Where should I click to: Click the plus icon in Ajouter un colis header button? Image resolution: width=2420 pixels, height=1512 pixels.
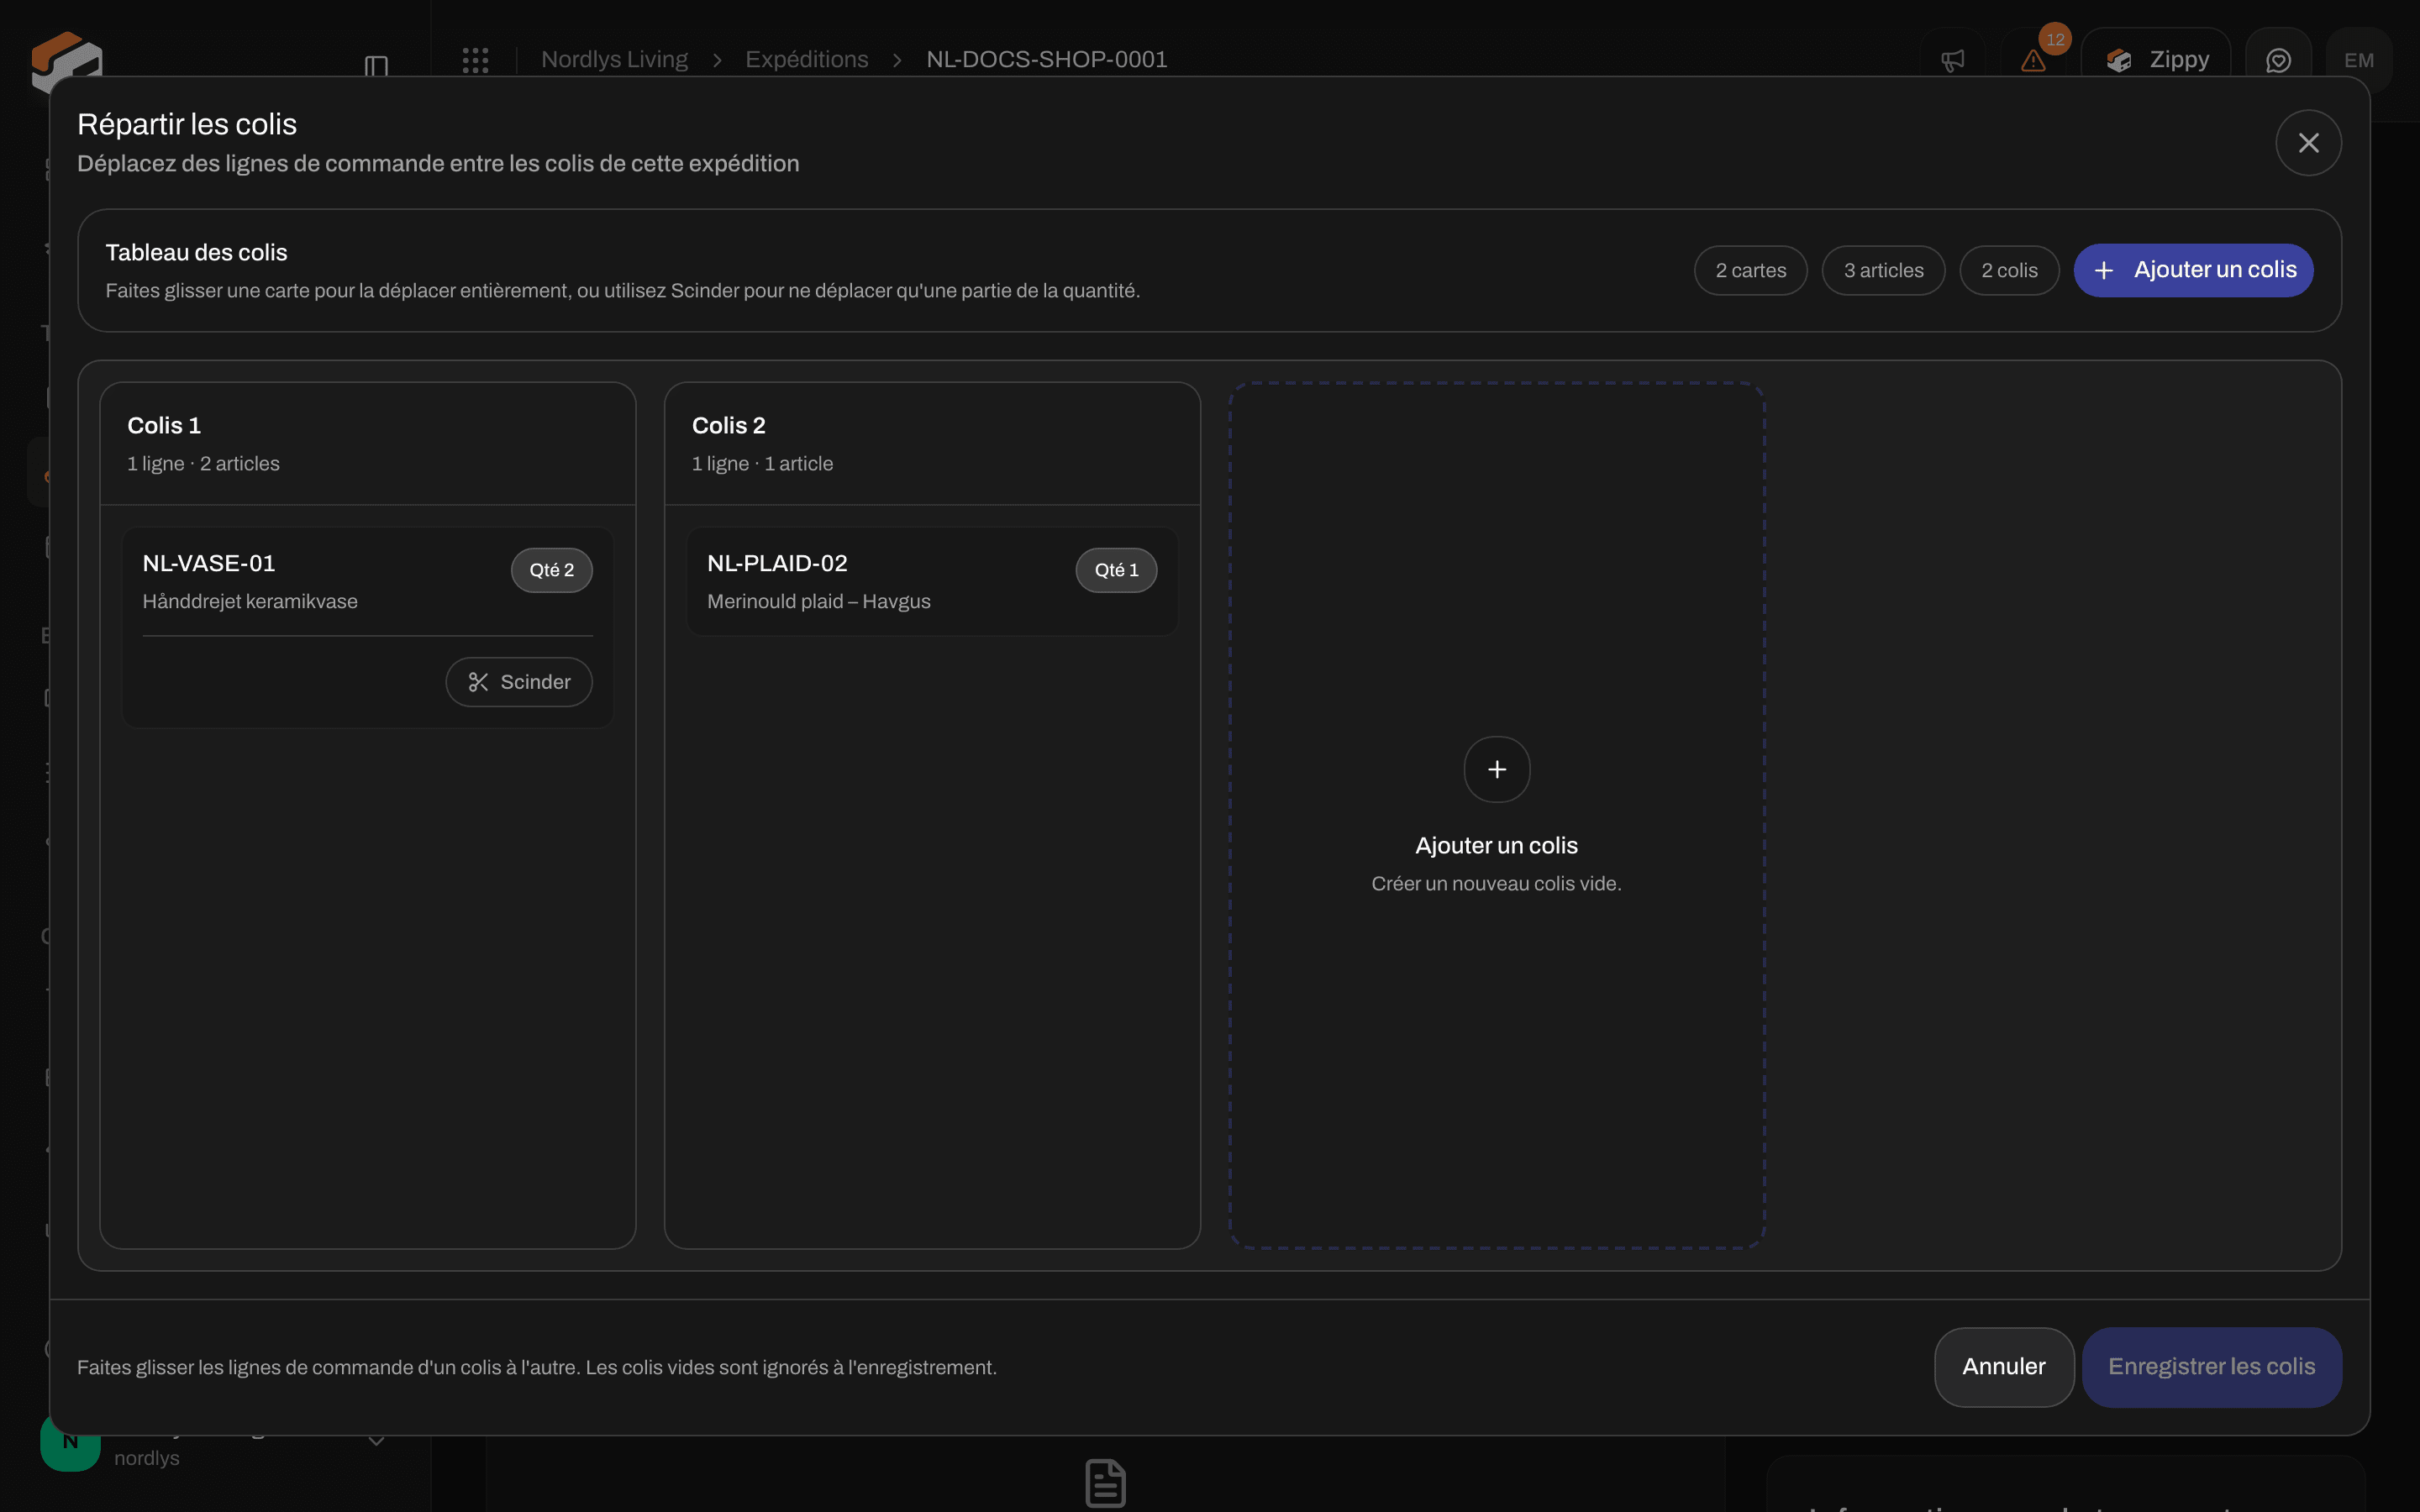(2104, 270)
